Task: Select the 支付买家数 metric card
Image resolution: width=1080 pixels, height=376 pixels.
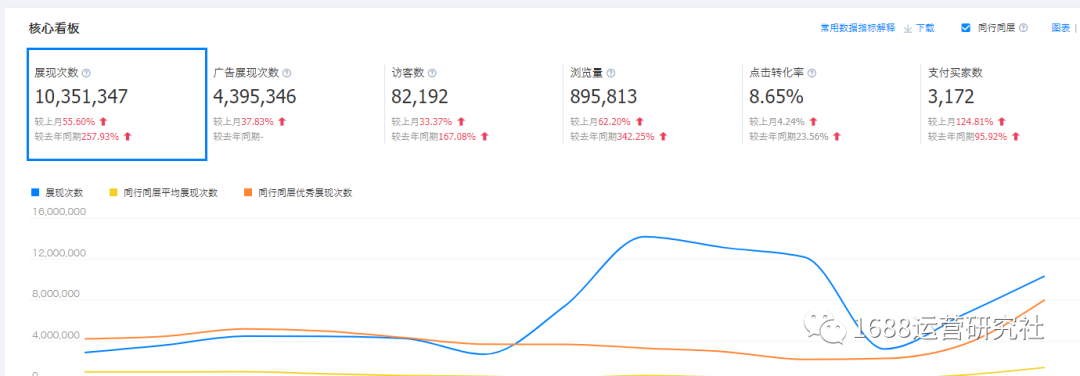Action: (1000, 104)
